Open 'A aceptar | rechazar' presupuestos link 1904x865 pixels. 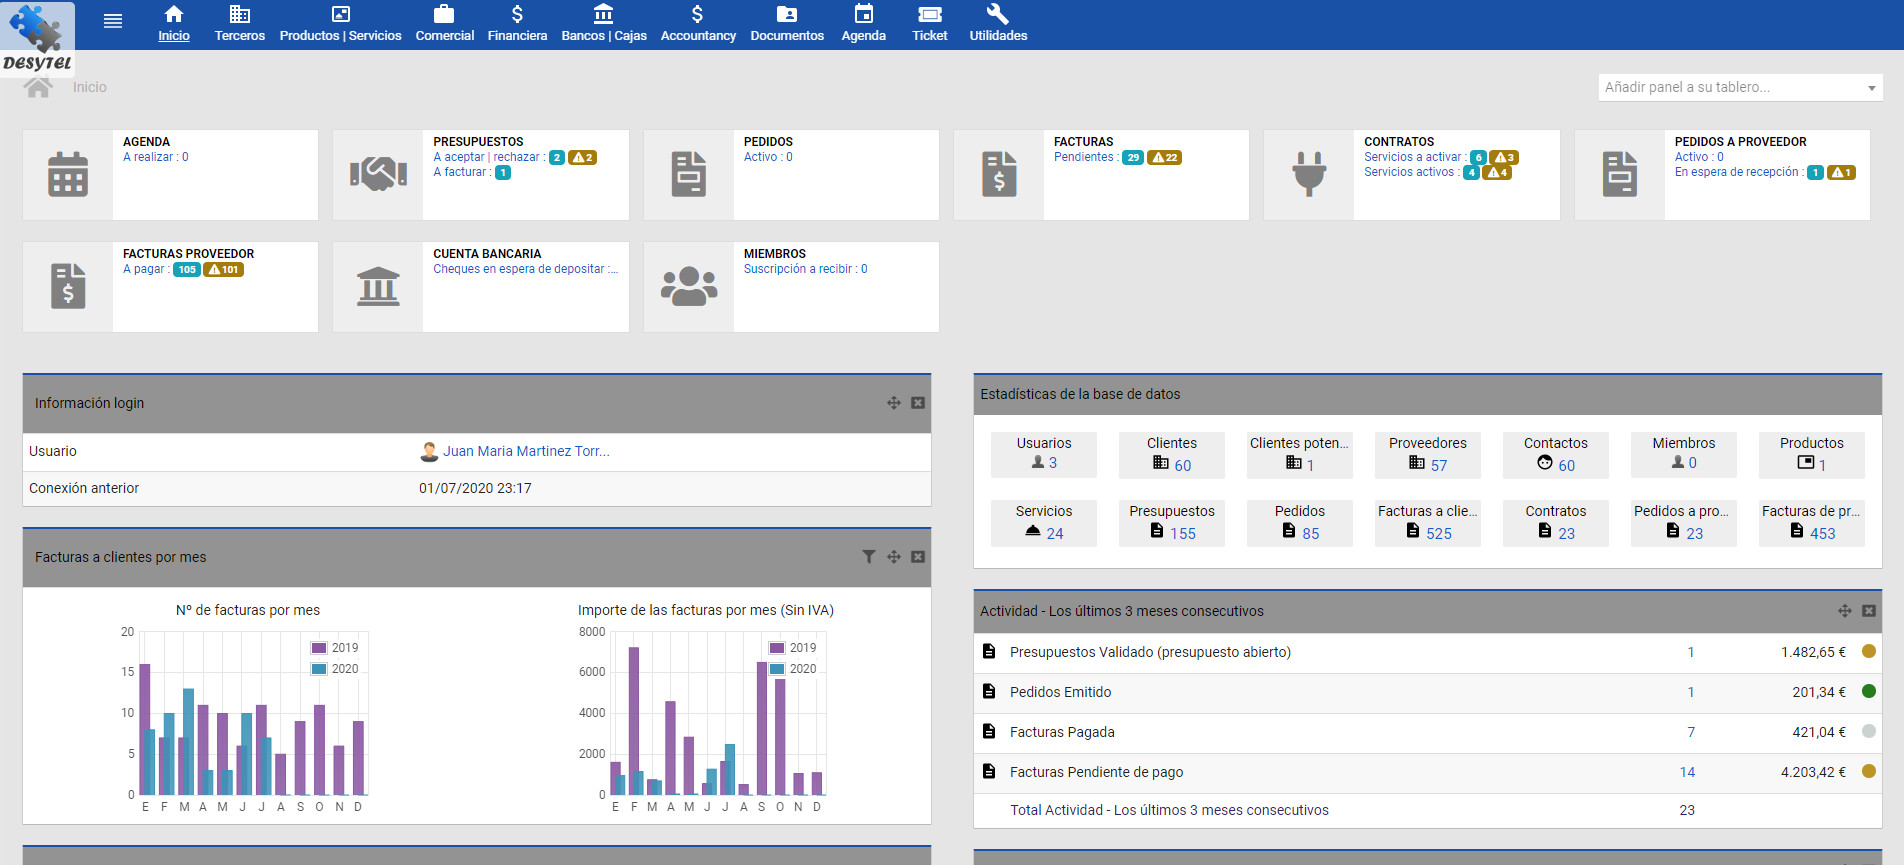pos(489,157)
